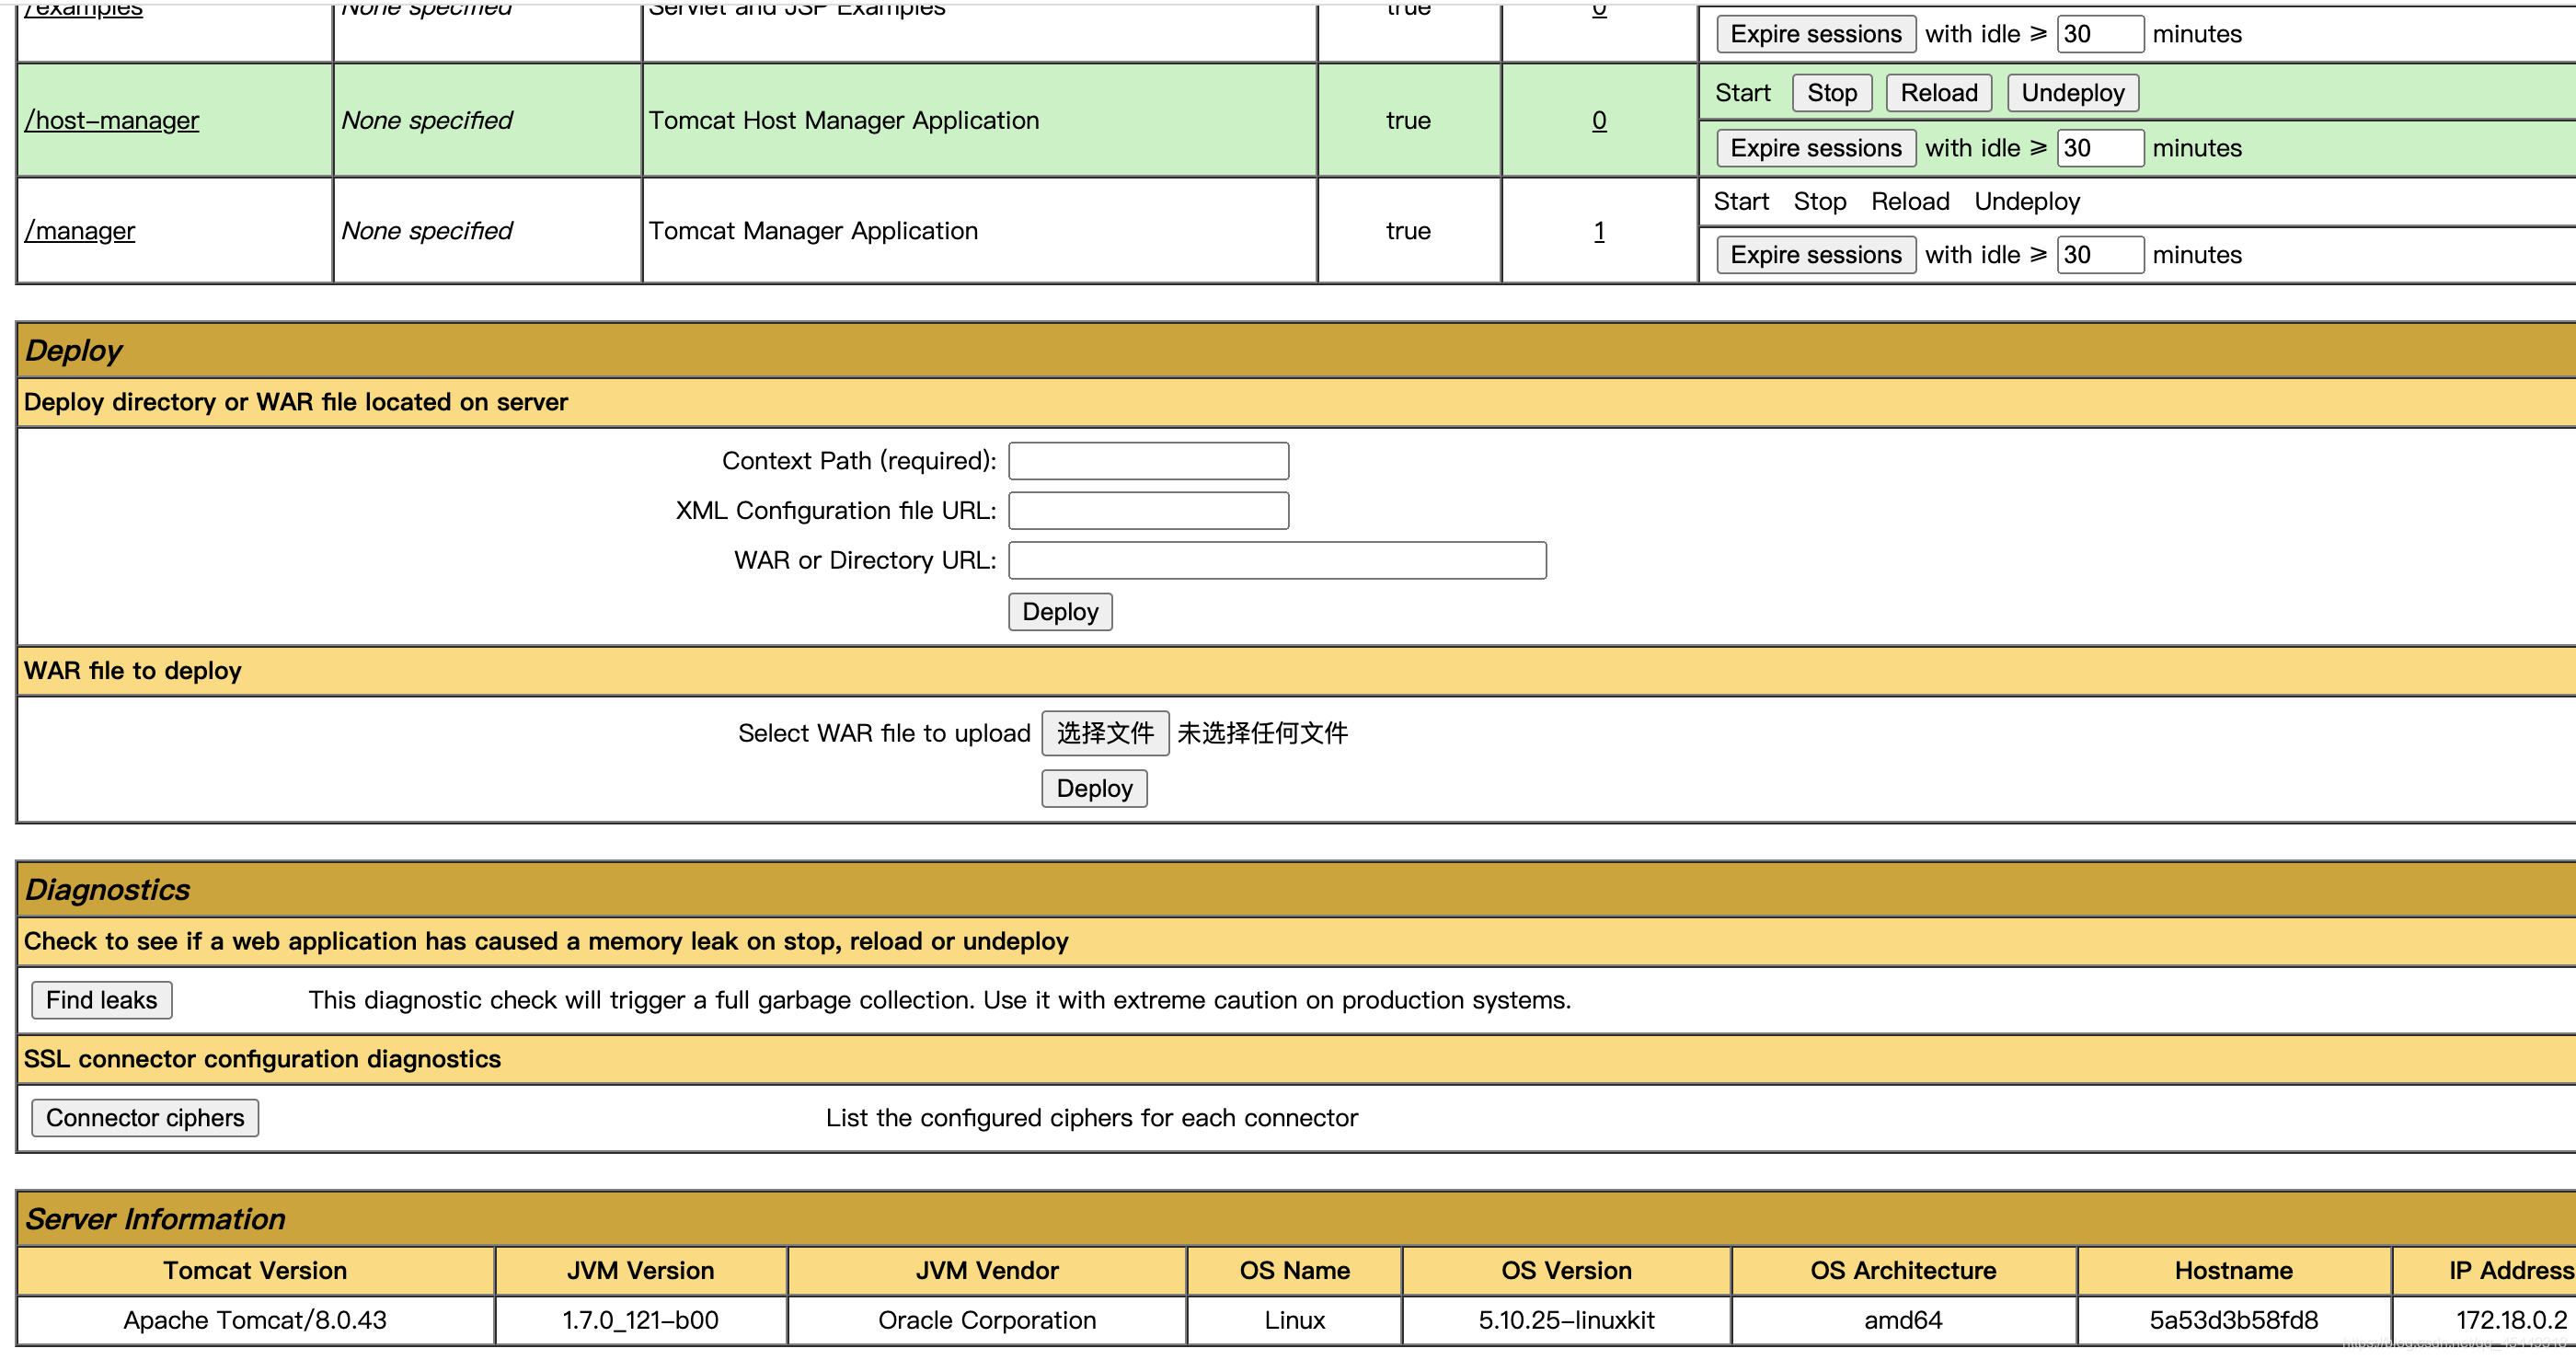This screenshot has width=2576, height=1360.
Task: Open the /host-manager path link
Action: (112, 121)
